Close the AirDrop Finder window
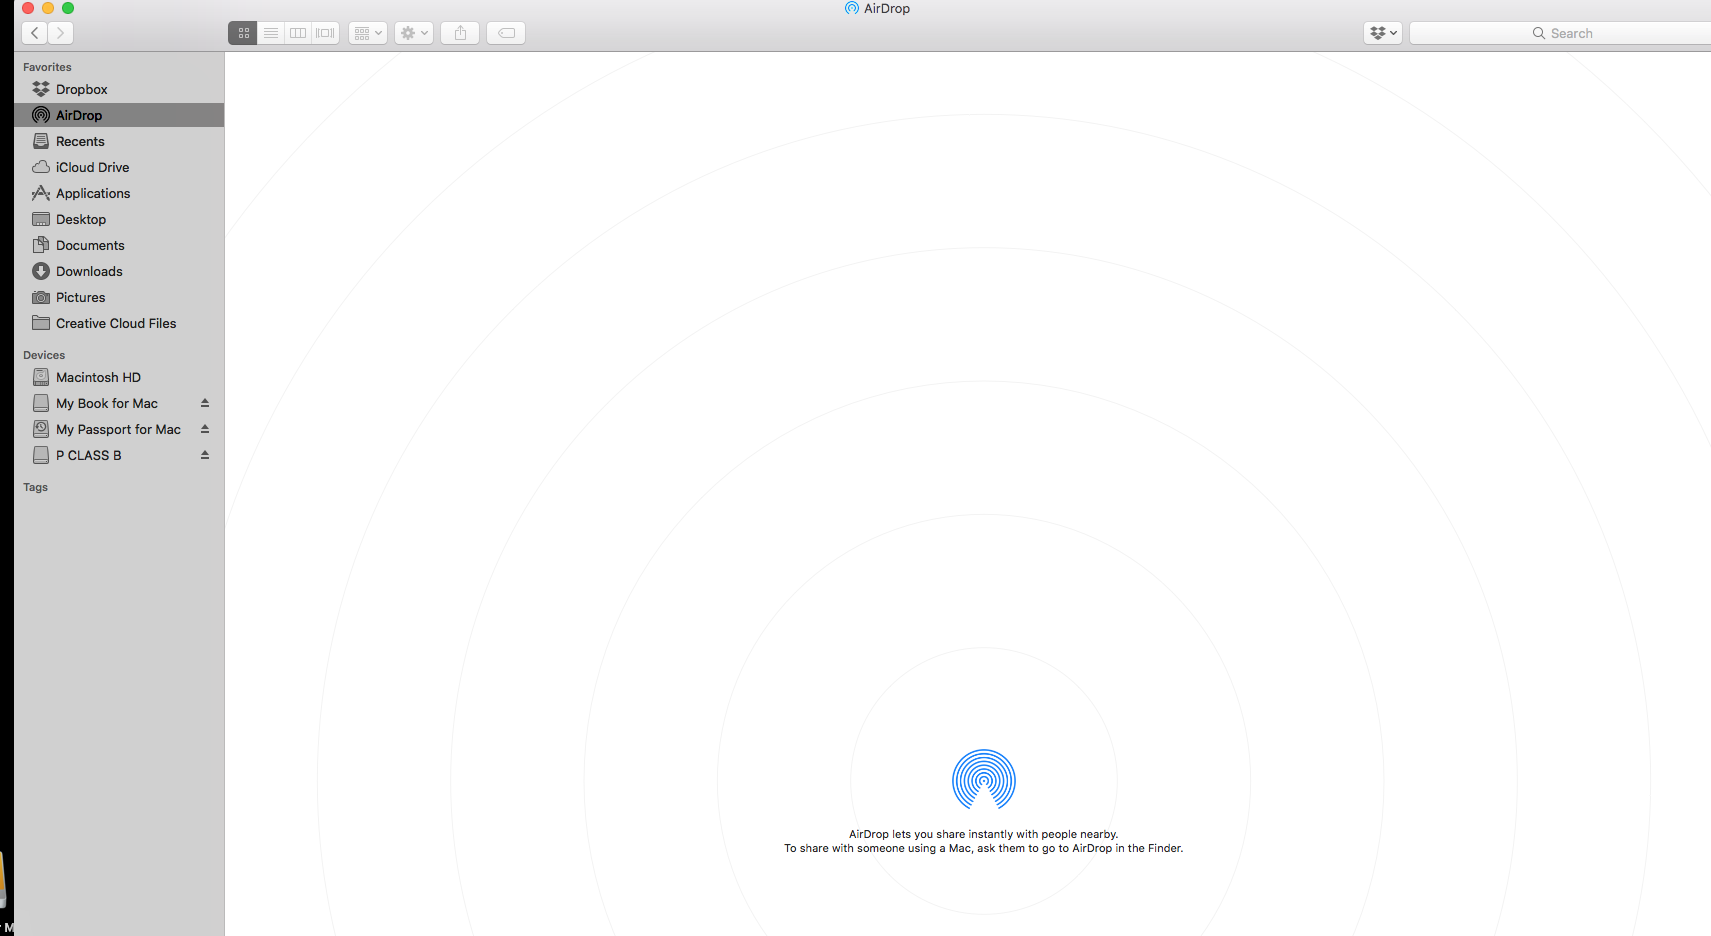Screen dimensions: 1711x936 (28, 8)
